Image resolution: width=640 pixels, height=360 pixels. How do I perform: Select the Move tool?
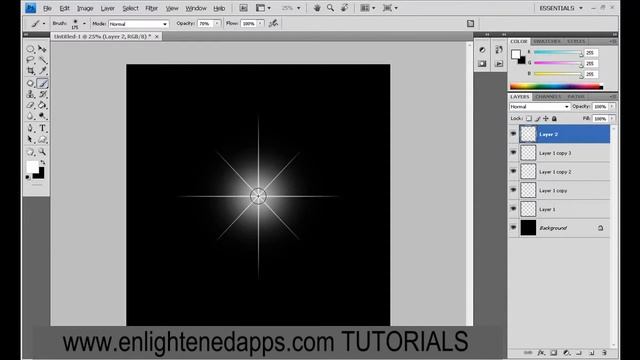pos(42,49)
